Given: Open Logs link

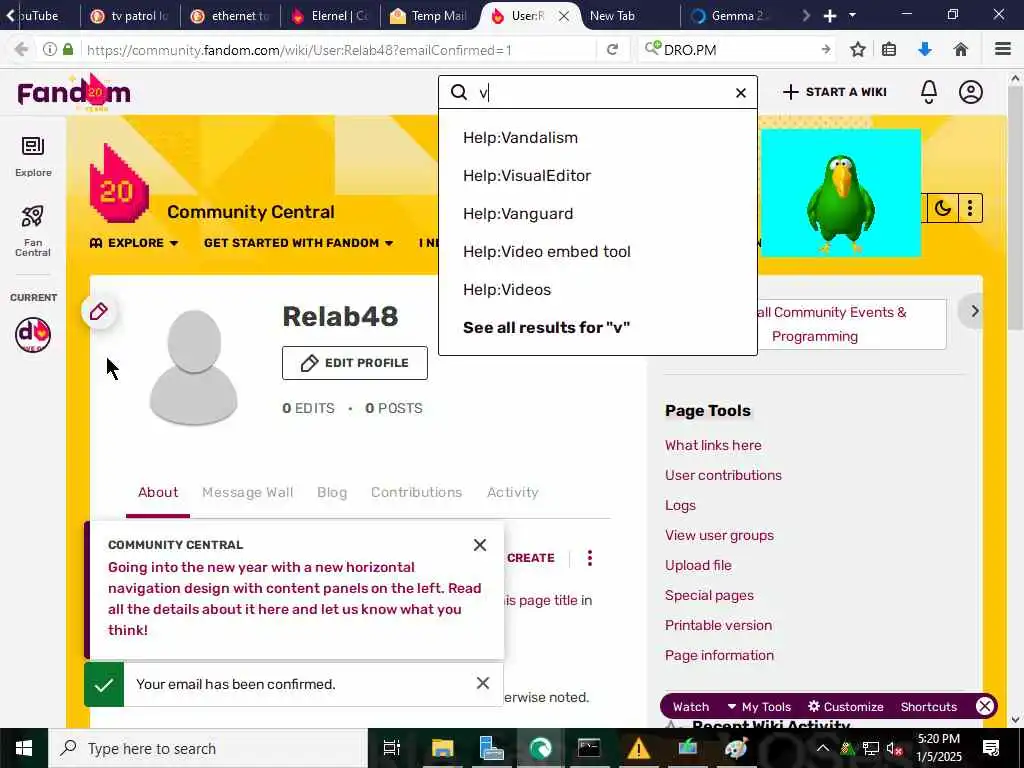Looking at the screenshot, I should click(x=680, y=505).
